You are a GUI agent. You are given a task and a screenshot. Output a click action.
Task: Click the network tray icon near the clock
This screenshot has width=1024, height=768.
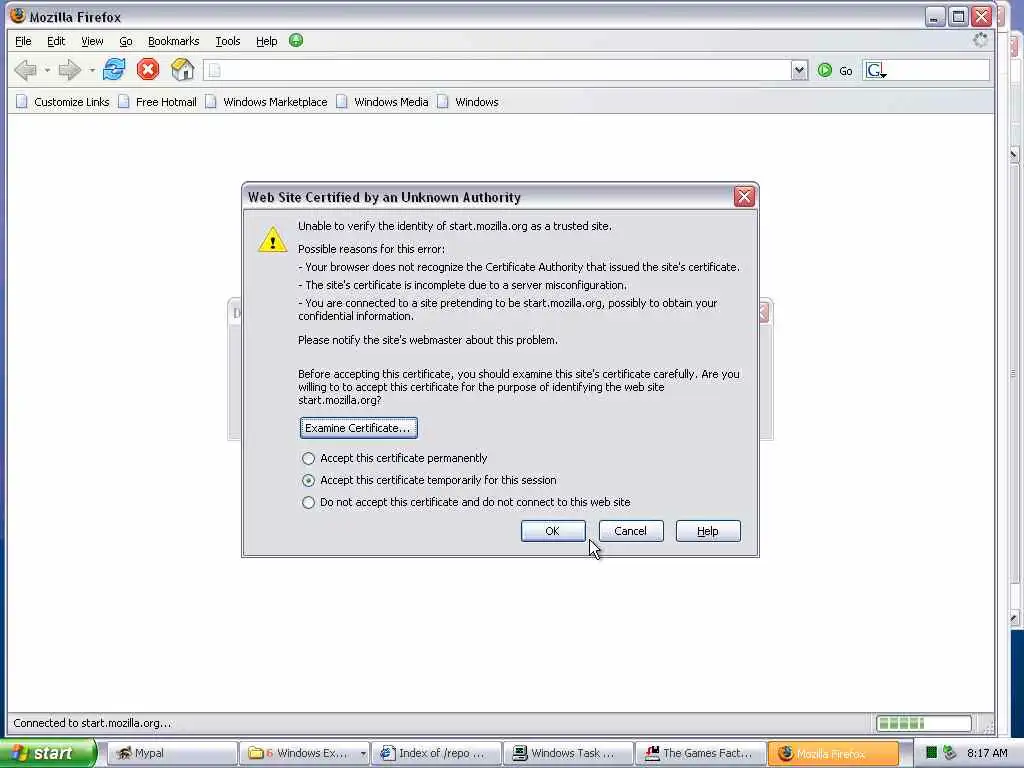pyautogui.click(x=950, y=753)
